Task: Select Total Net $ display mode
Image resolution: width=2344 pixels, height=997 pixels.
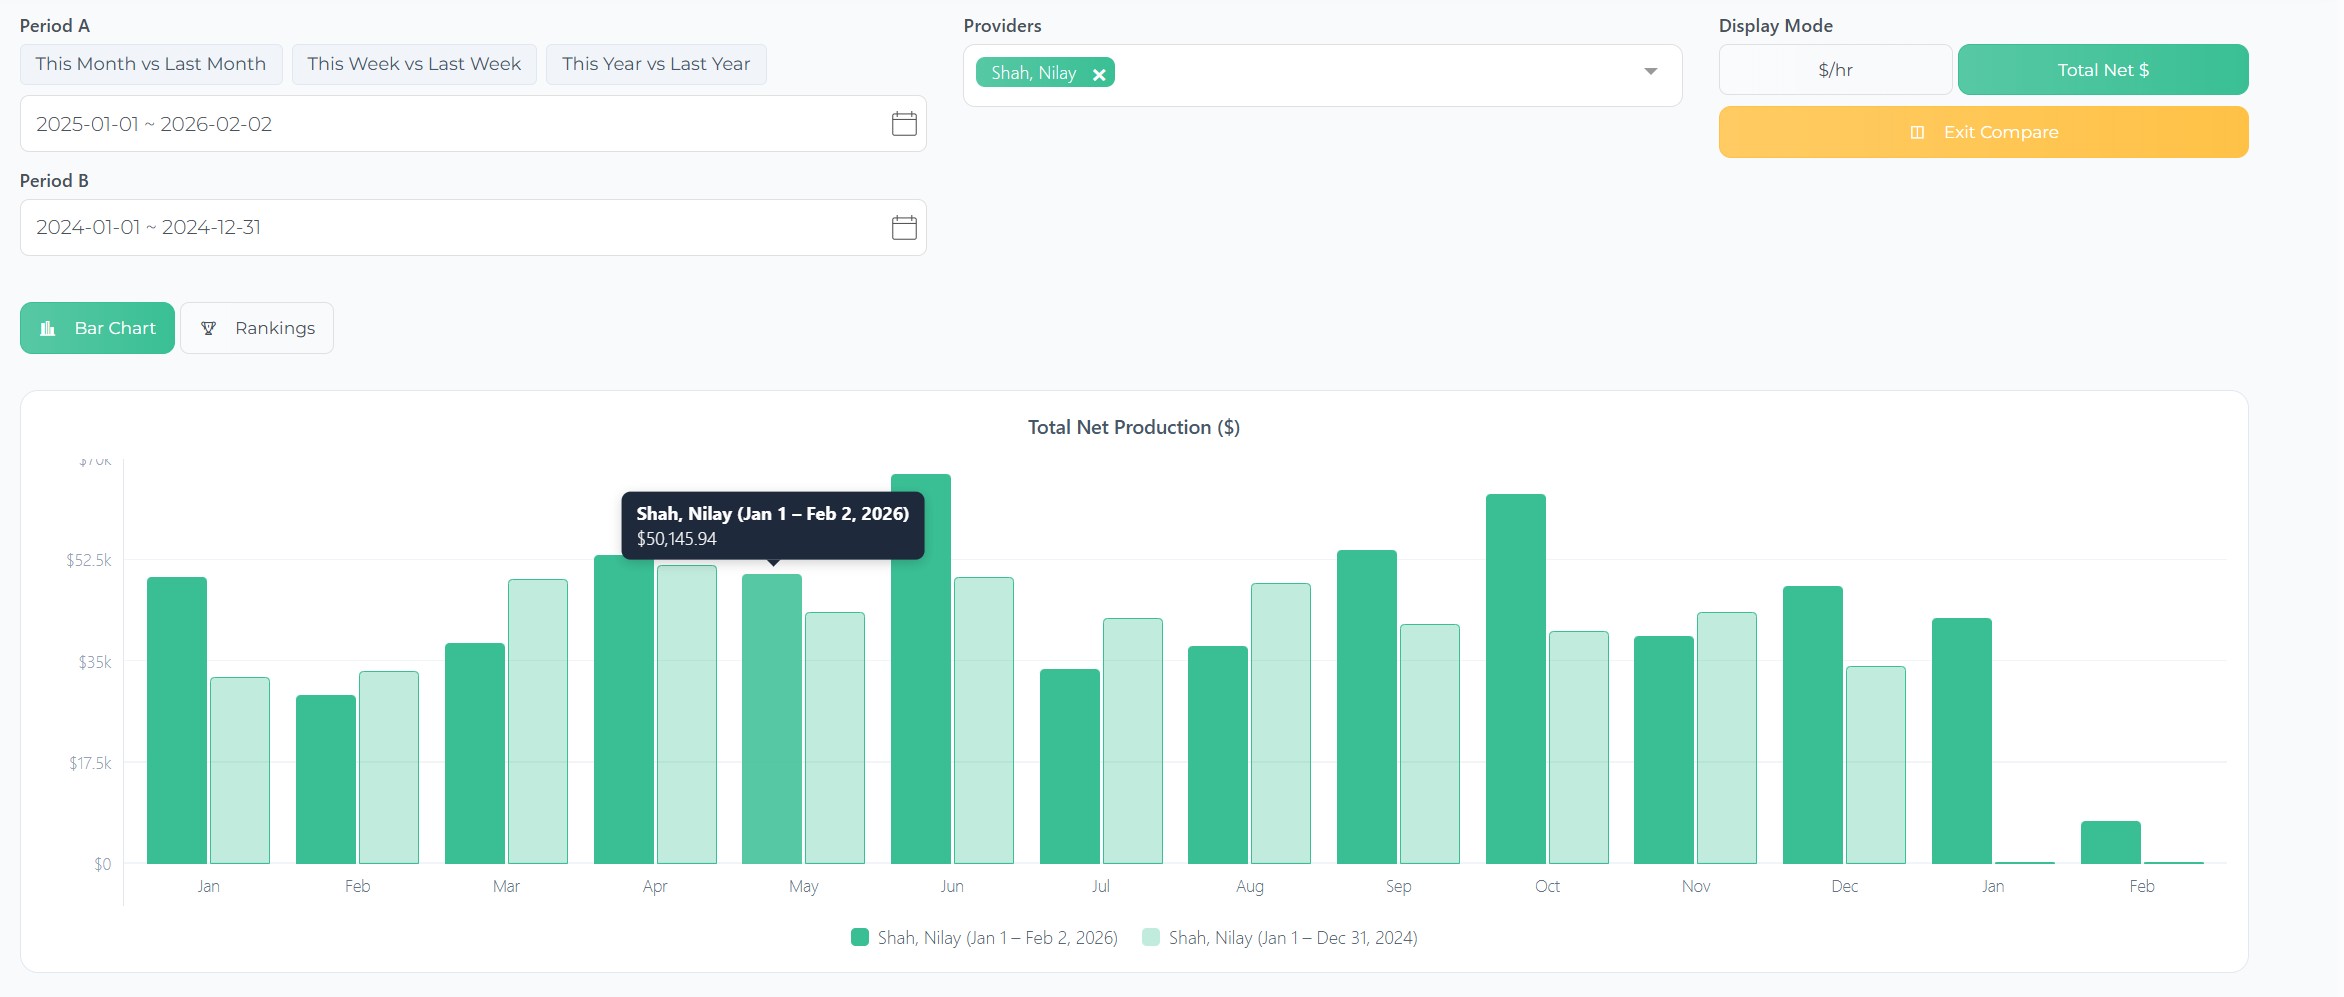Action: 2102,70
